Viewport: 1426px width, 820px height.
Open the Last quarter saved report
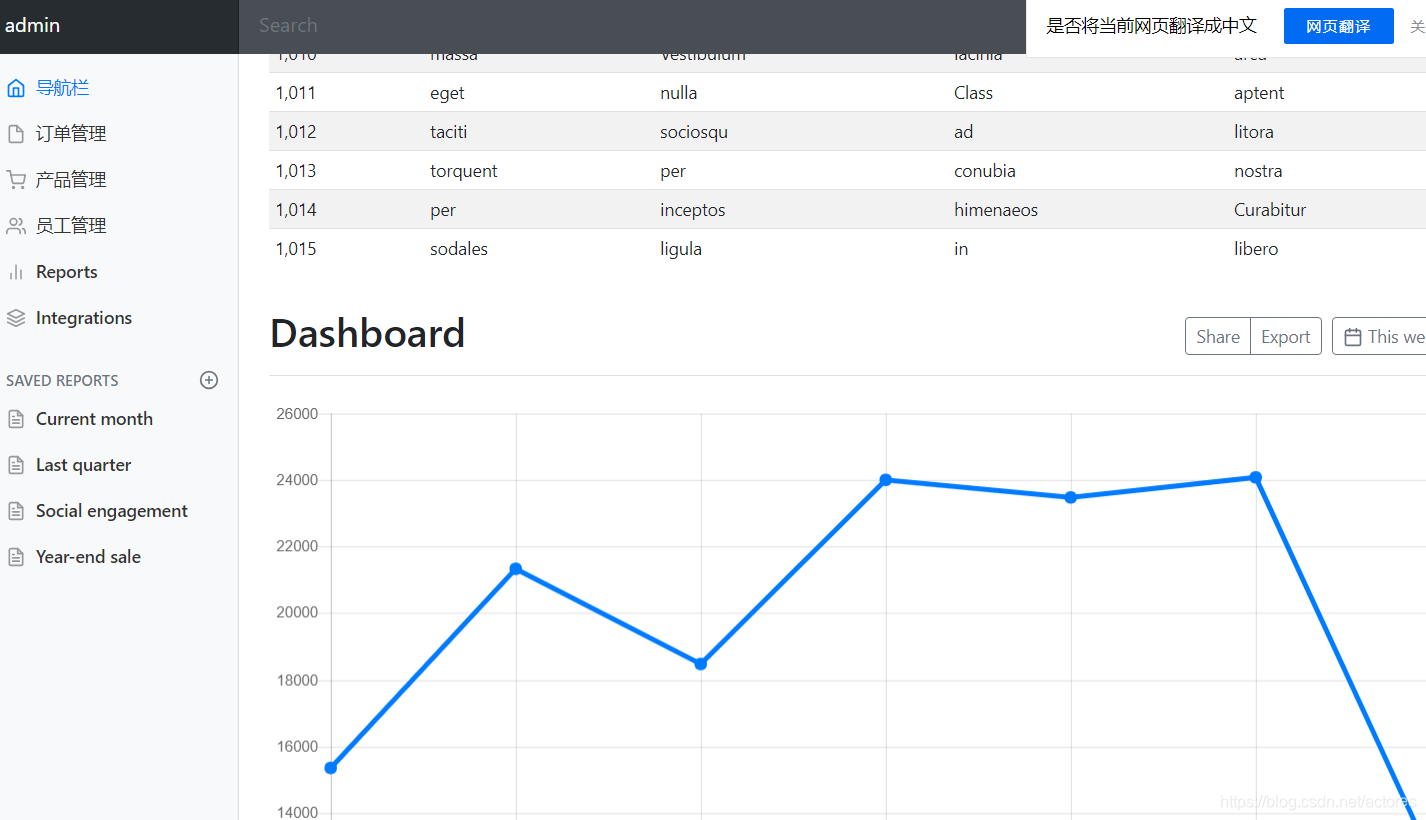[83, 465]
